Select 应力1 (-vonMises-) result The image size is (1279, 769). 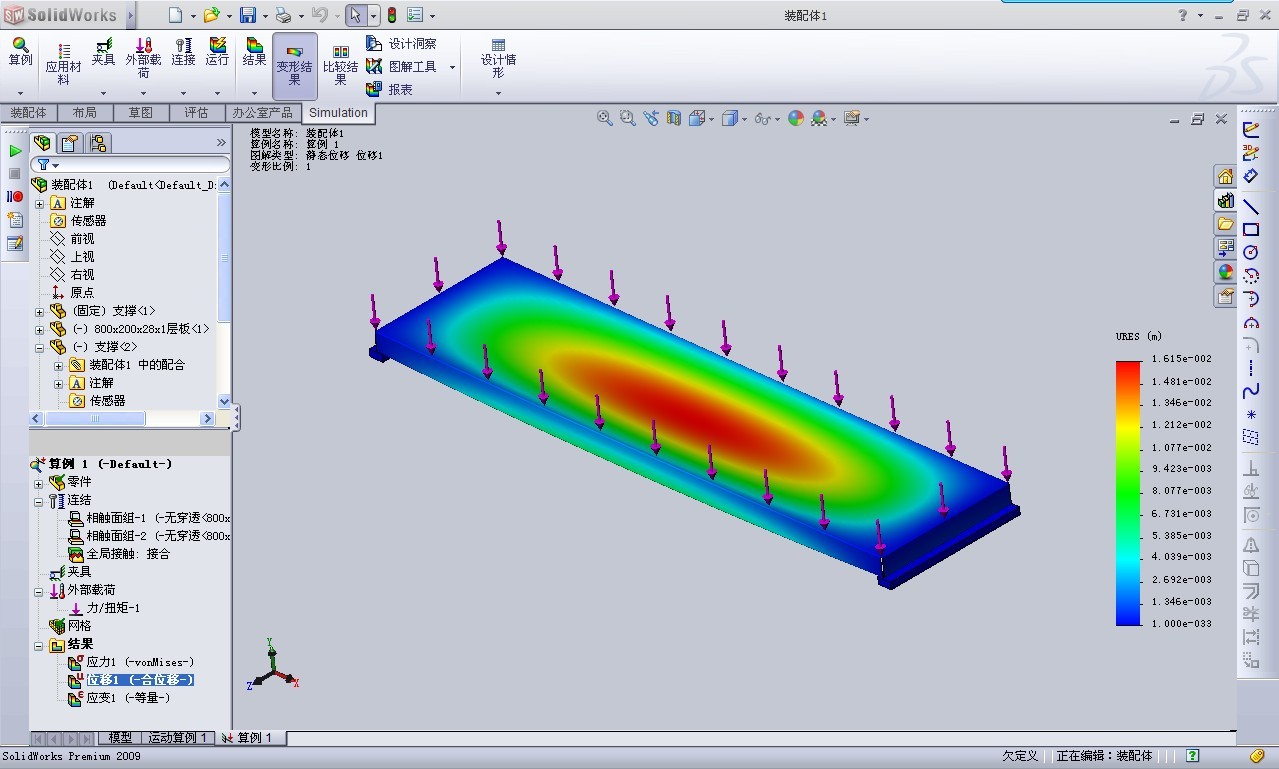coord(140,662)
